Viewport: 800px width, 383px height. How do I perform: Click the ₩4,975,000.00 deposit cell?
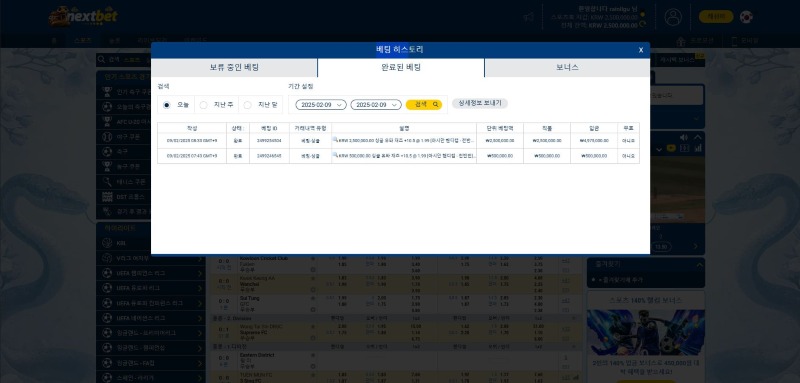click(x=594, y=141)
